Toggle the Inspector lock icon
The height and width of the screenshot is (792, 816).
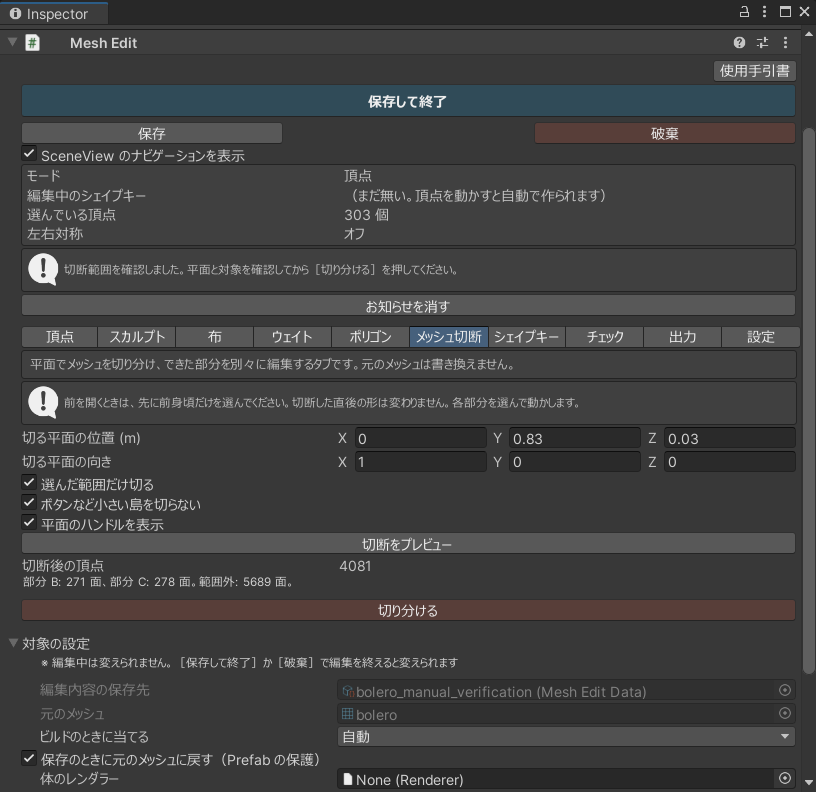(x=744, y=12)
